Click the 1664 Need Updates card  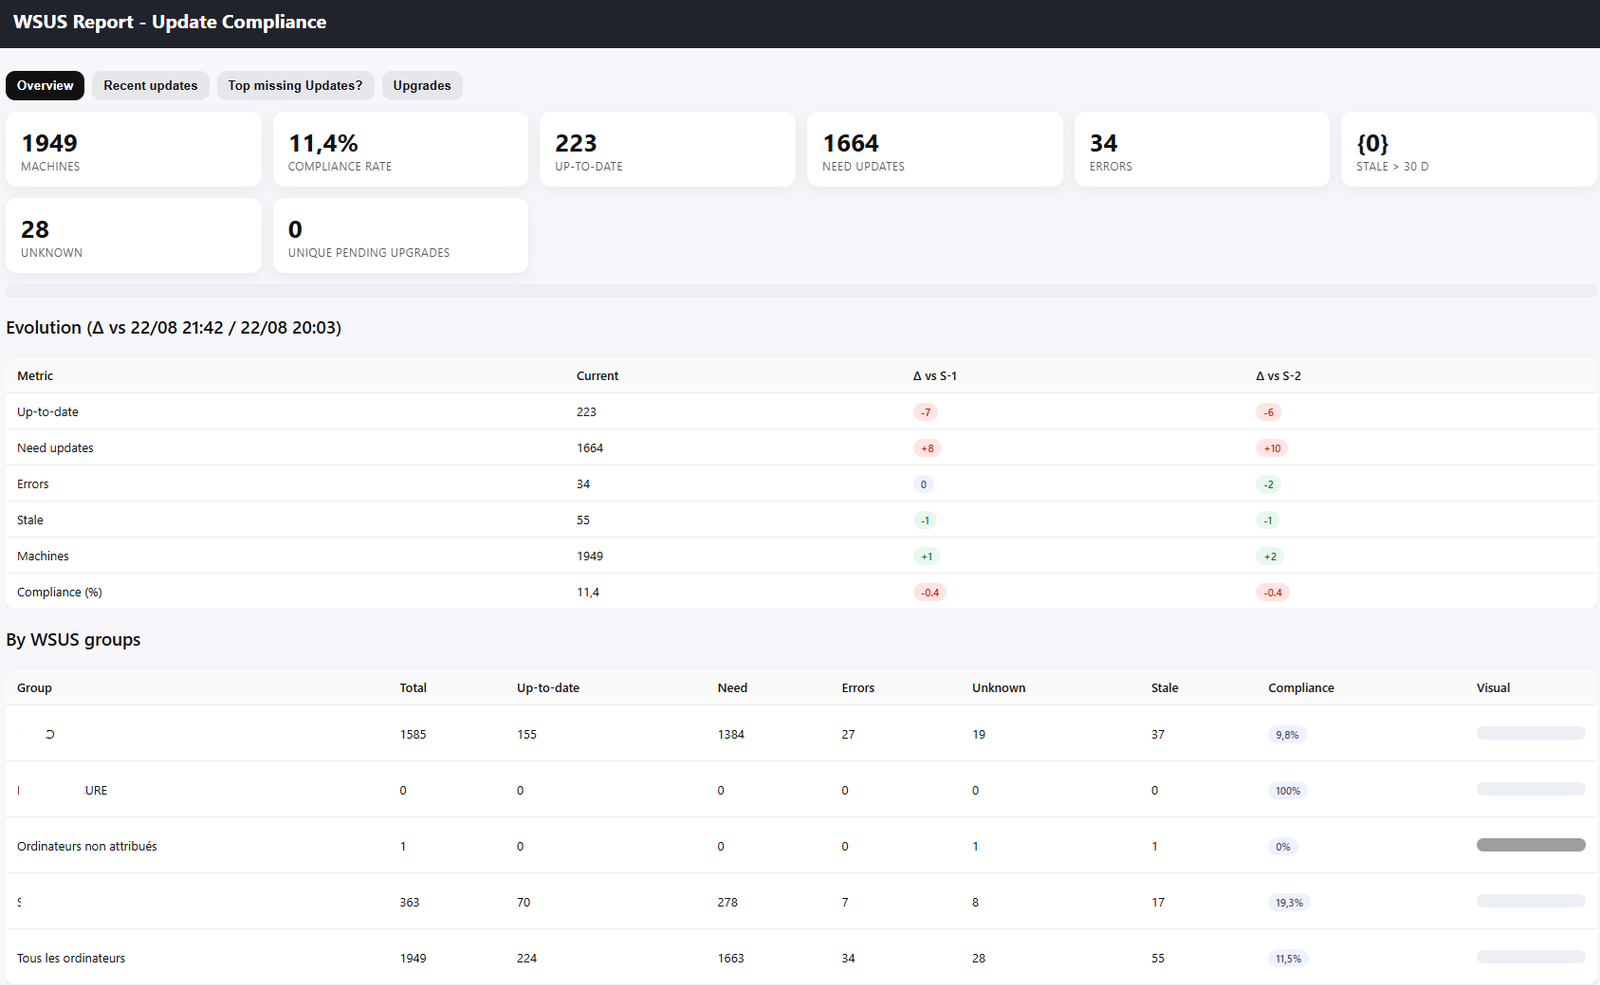click(x=934, y=150)
